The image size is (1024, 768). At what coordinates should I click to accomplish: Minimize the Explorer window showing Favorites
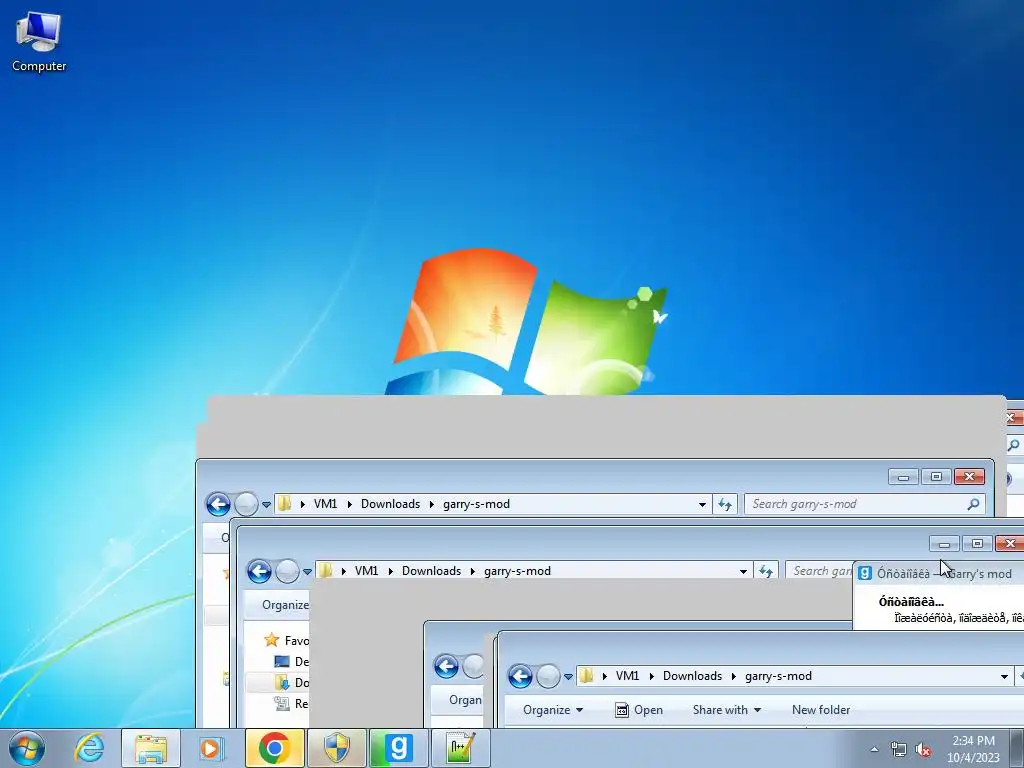[944, 543]
